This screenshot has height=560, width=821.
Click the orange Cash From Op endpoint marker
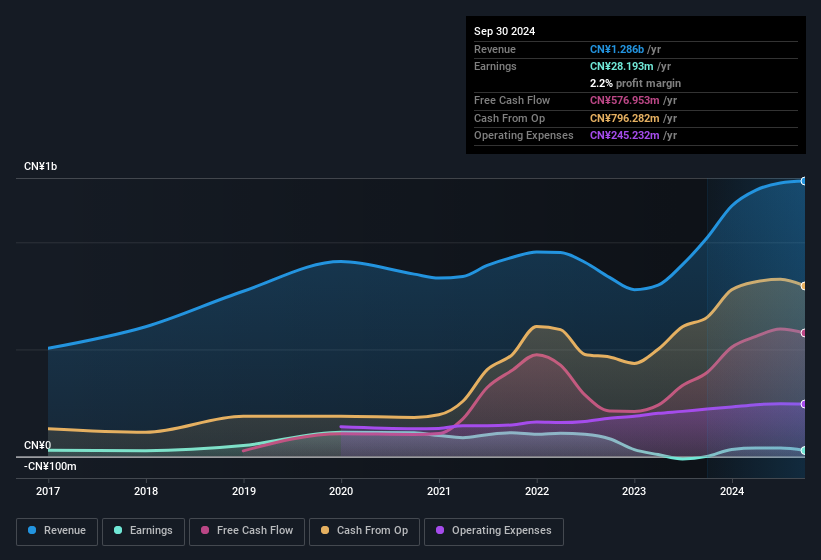[804, 286]
